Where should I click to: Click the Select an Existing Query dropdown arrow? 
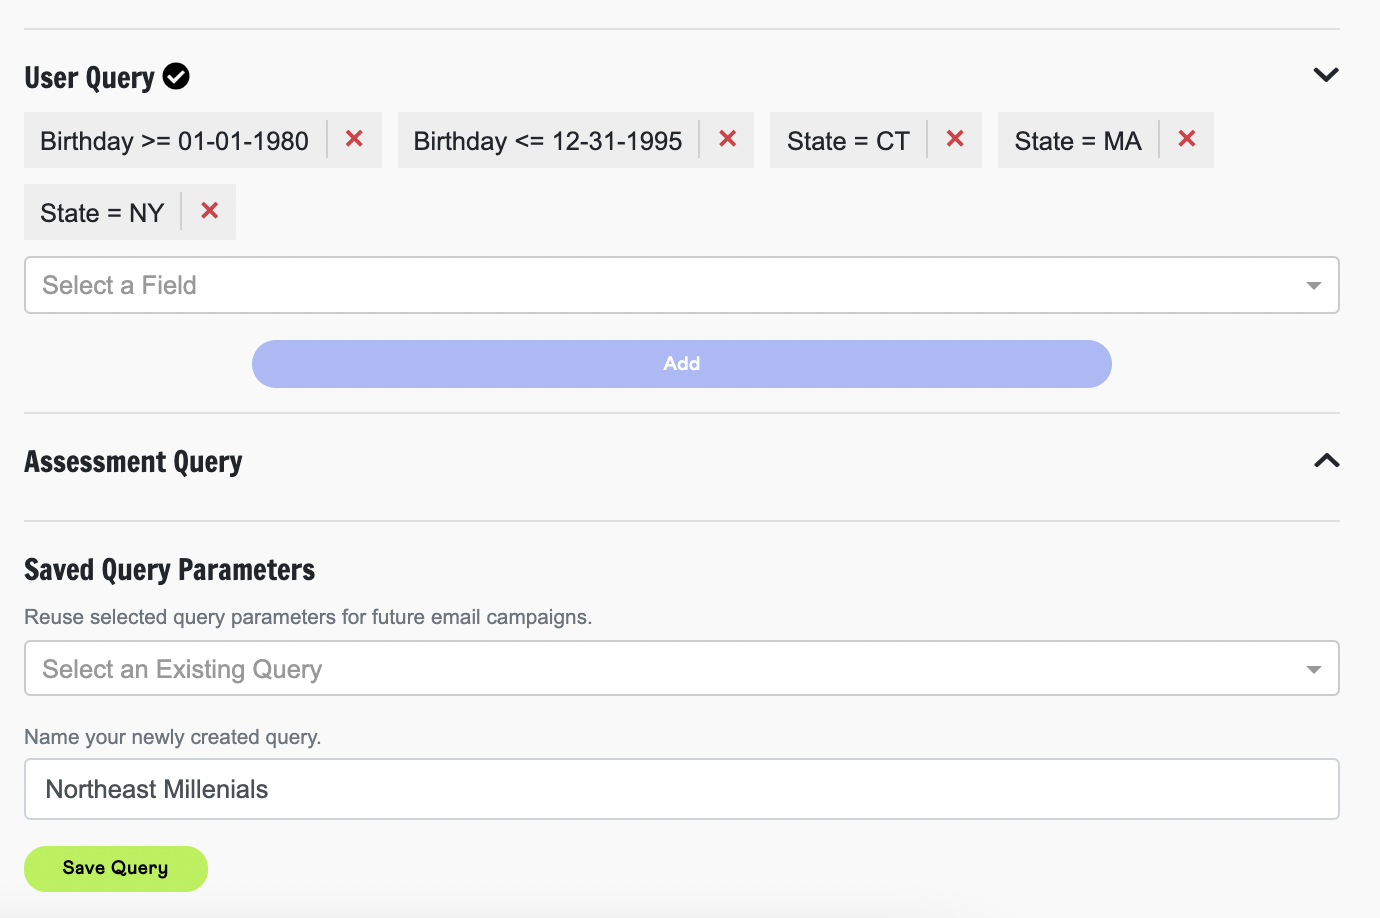tap(1313, 668)
